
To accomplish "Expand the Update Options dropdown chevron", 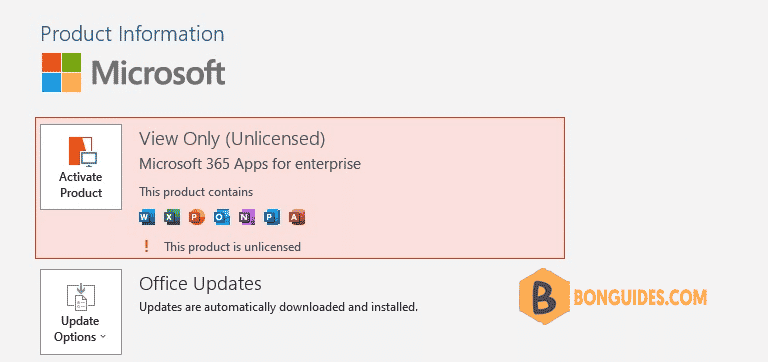I will tap(103, 337).
